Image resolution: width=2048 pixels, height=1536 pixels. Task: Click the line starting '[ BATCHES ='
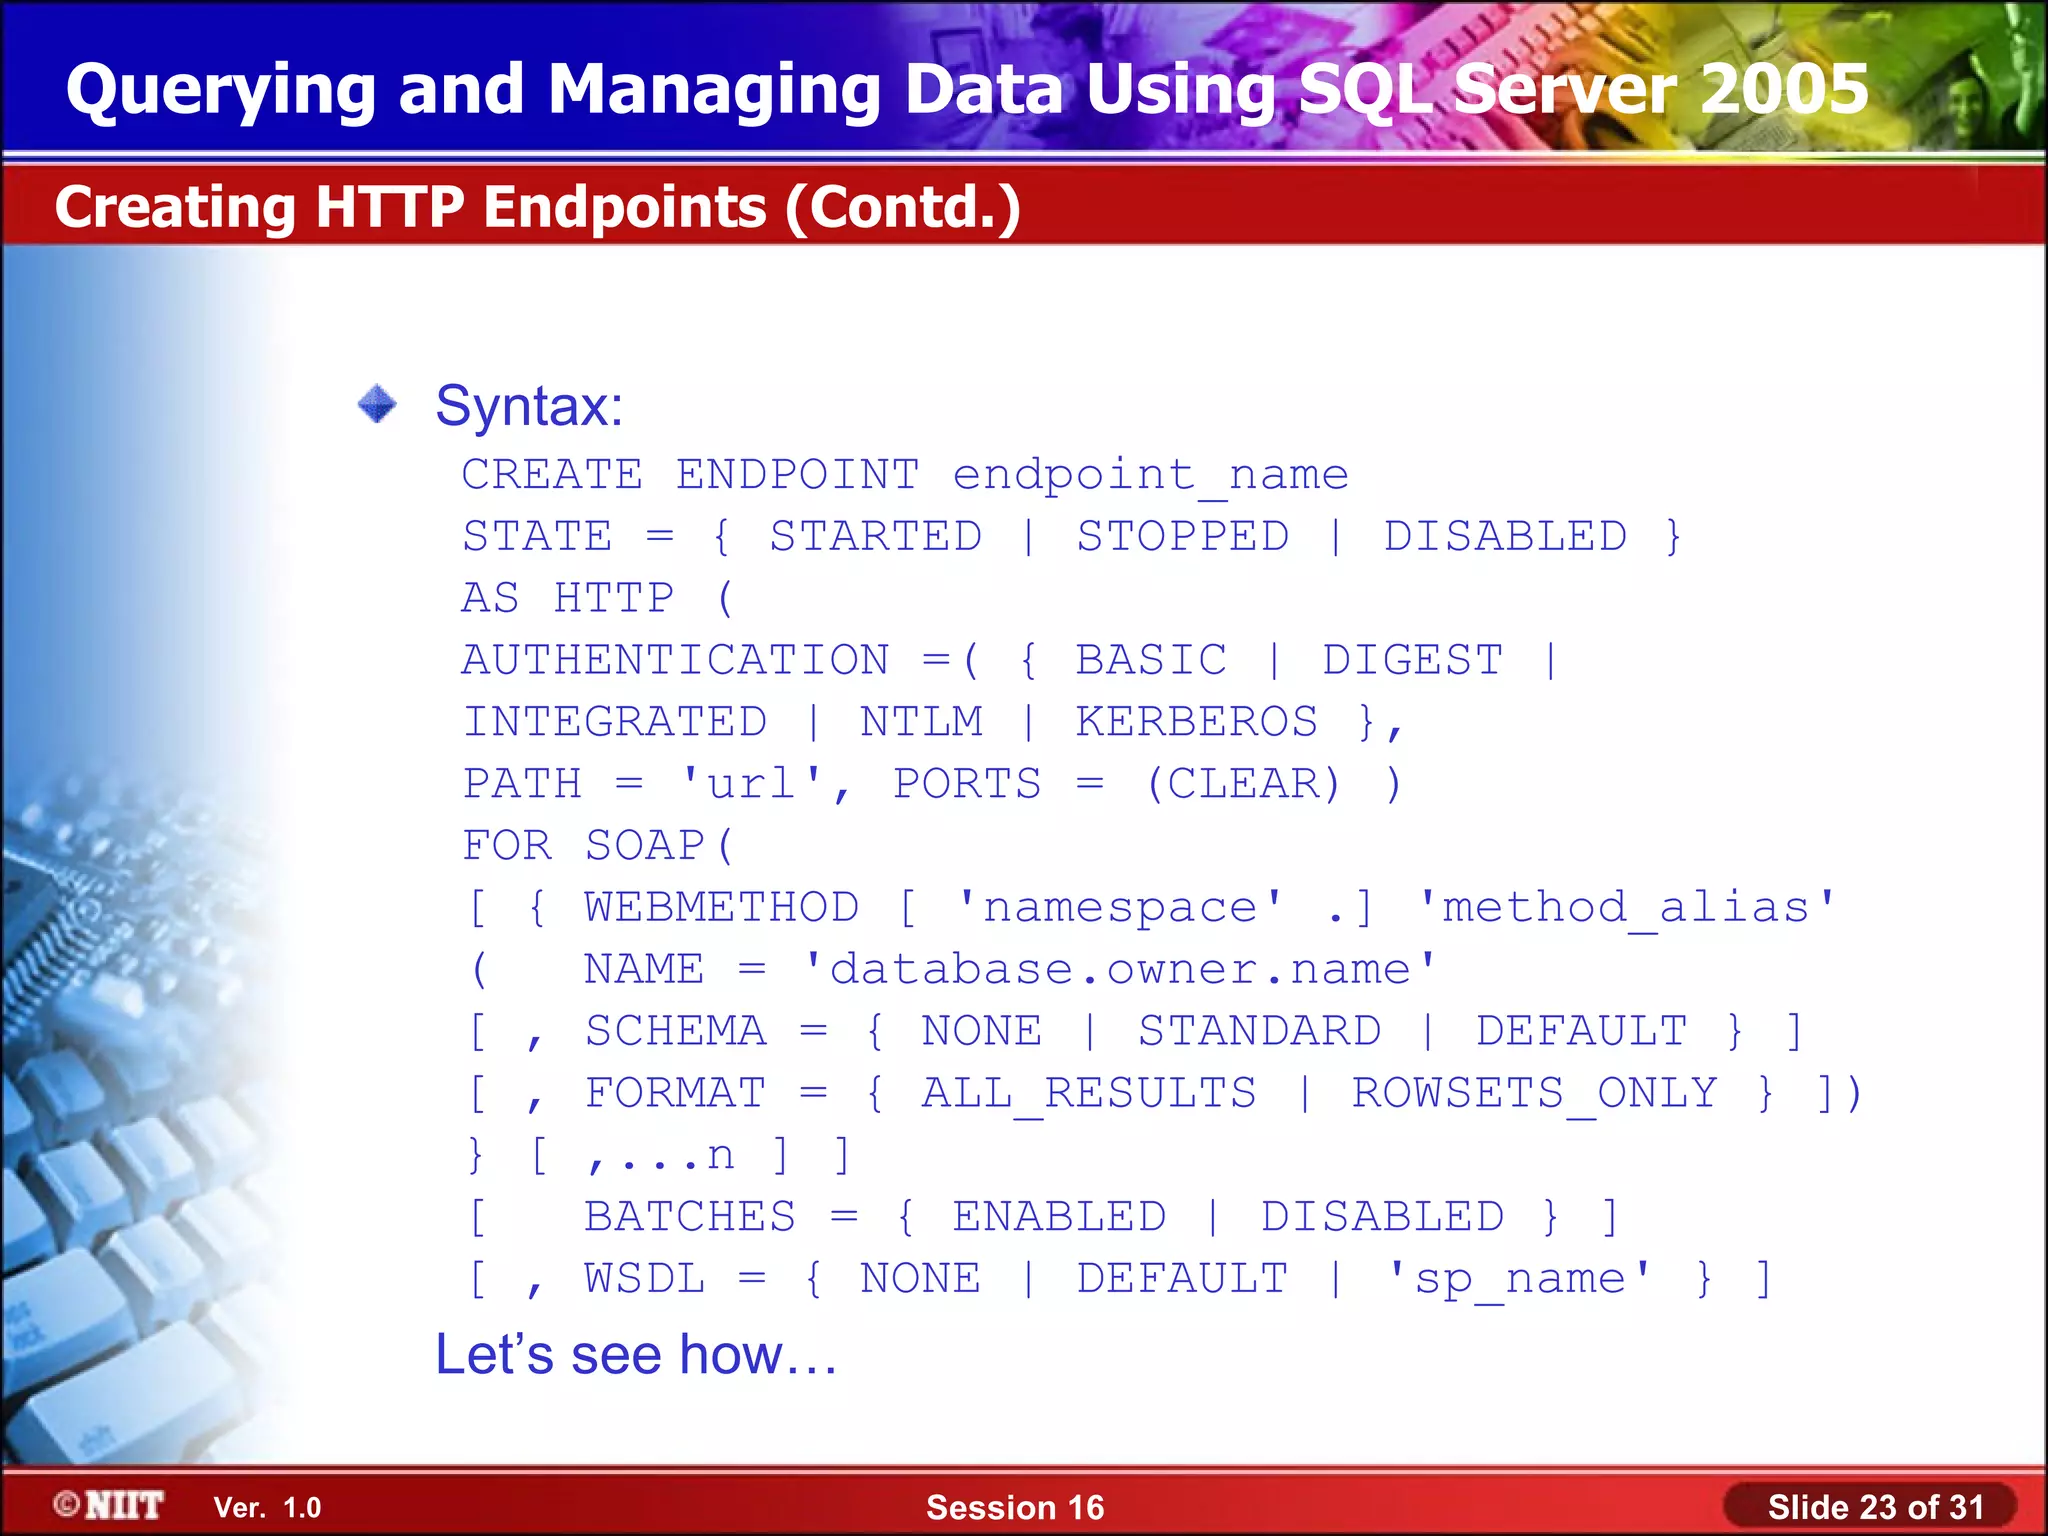pos(1044,1218)
